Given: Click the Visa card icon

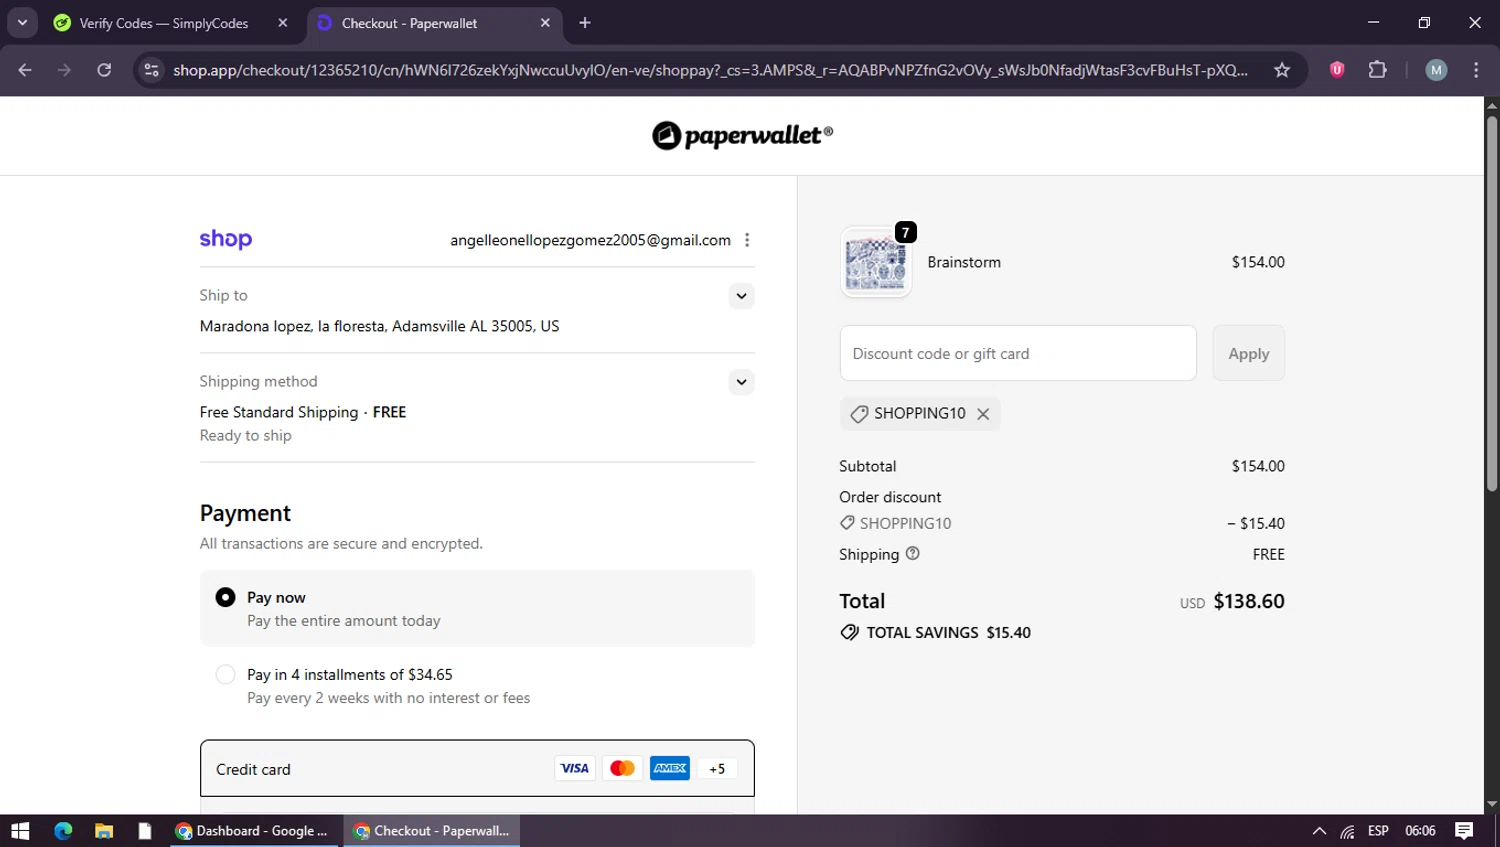Looking at the screenshot, I should (x=575, y=768).
